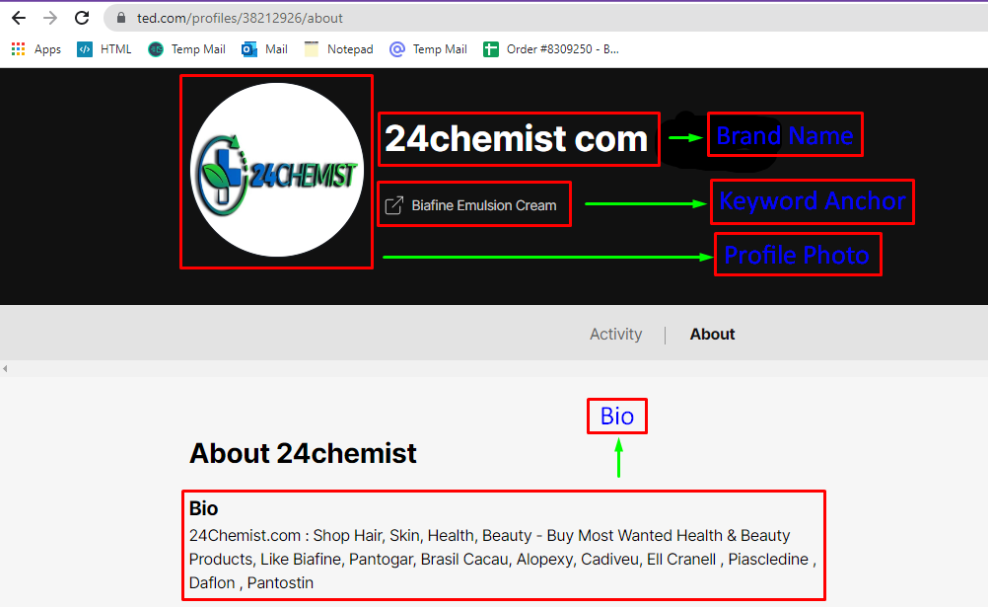Switch to the Activity tab
The height and width of the screenshot is (607, 988).
point(615,334)
